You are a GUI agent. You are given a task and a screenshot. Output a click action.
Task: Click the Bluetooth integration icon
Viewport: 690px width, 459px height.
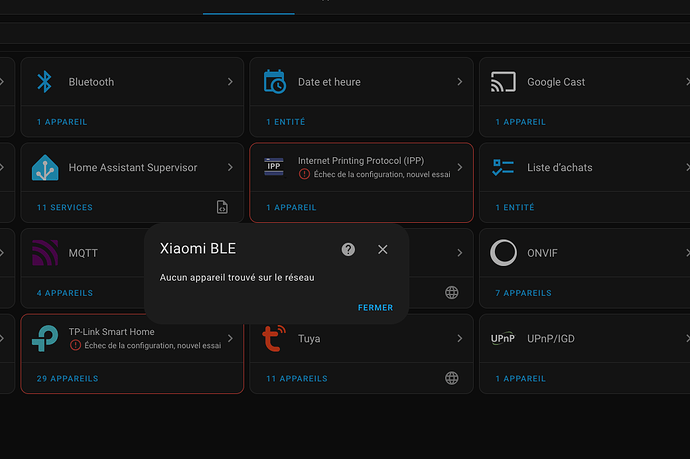(x=44, y=82)
